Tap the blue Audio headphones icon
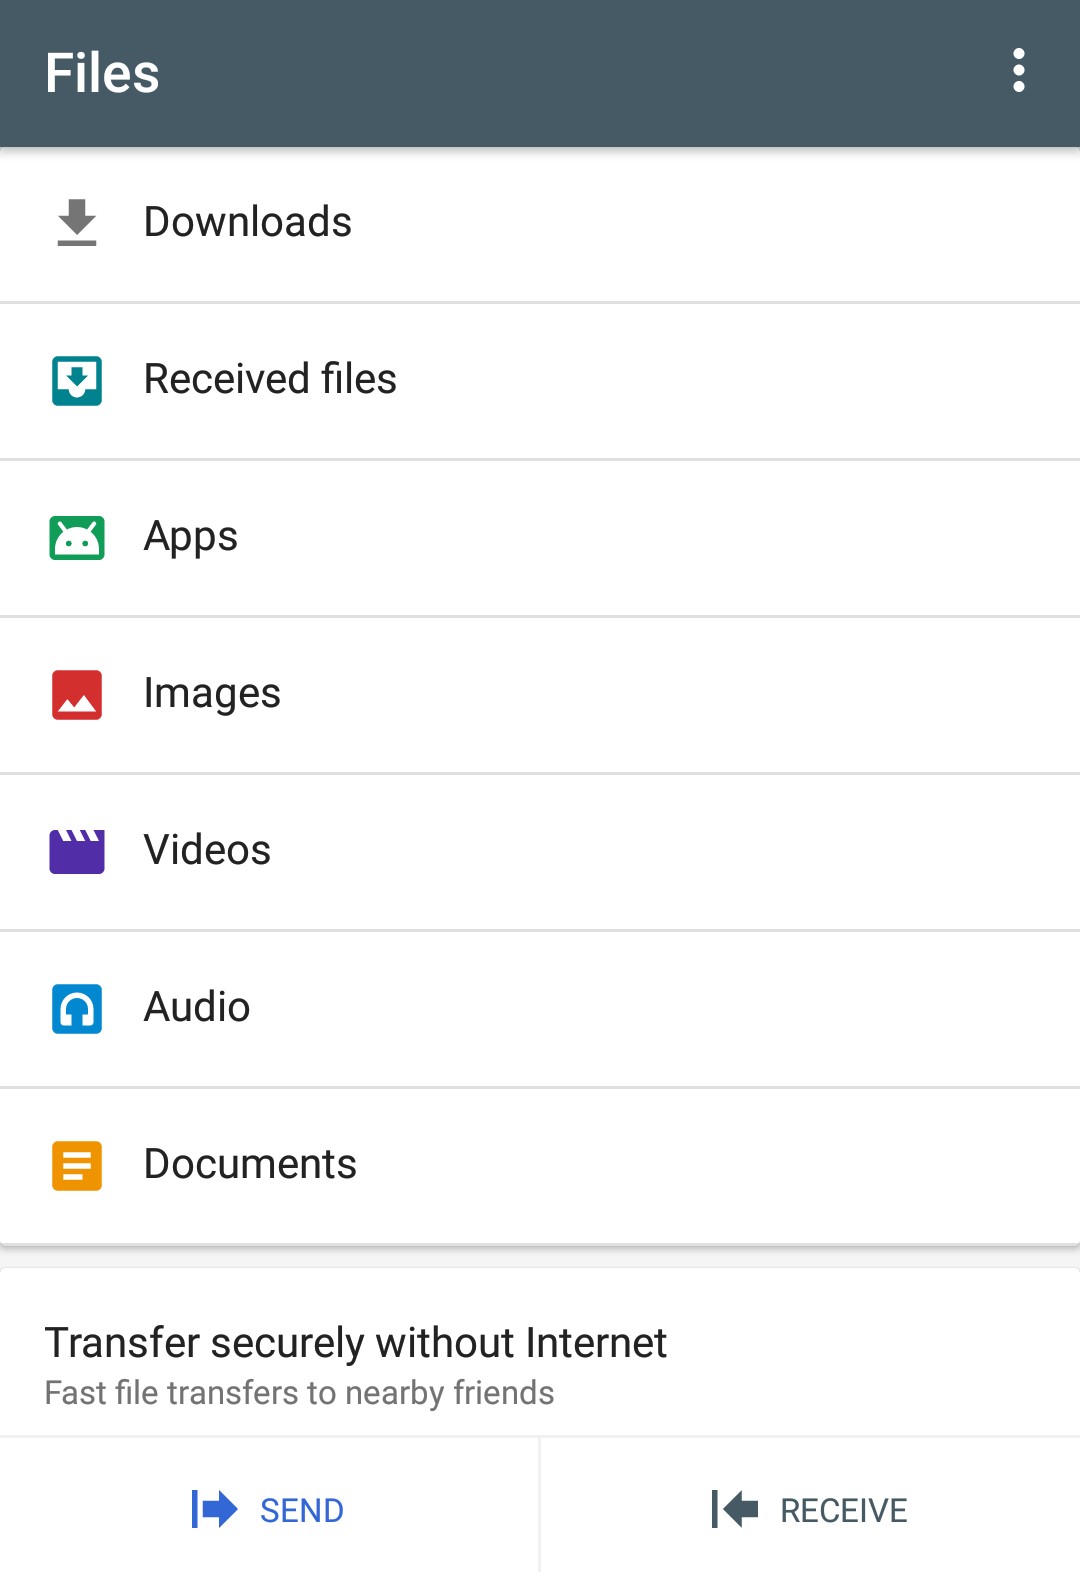This screenshot has width=1080, height=1572. pyautogui.click(x=77, y=1008)
